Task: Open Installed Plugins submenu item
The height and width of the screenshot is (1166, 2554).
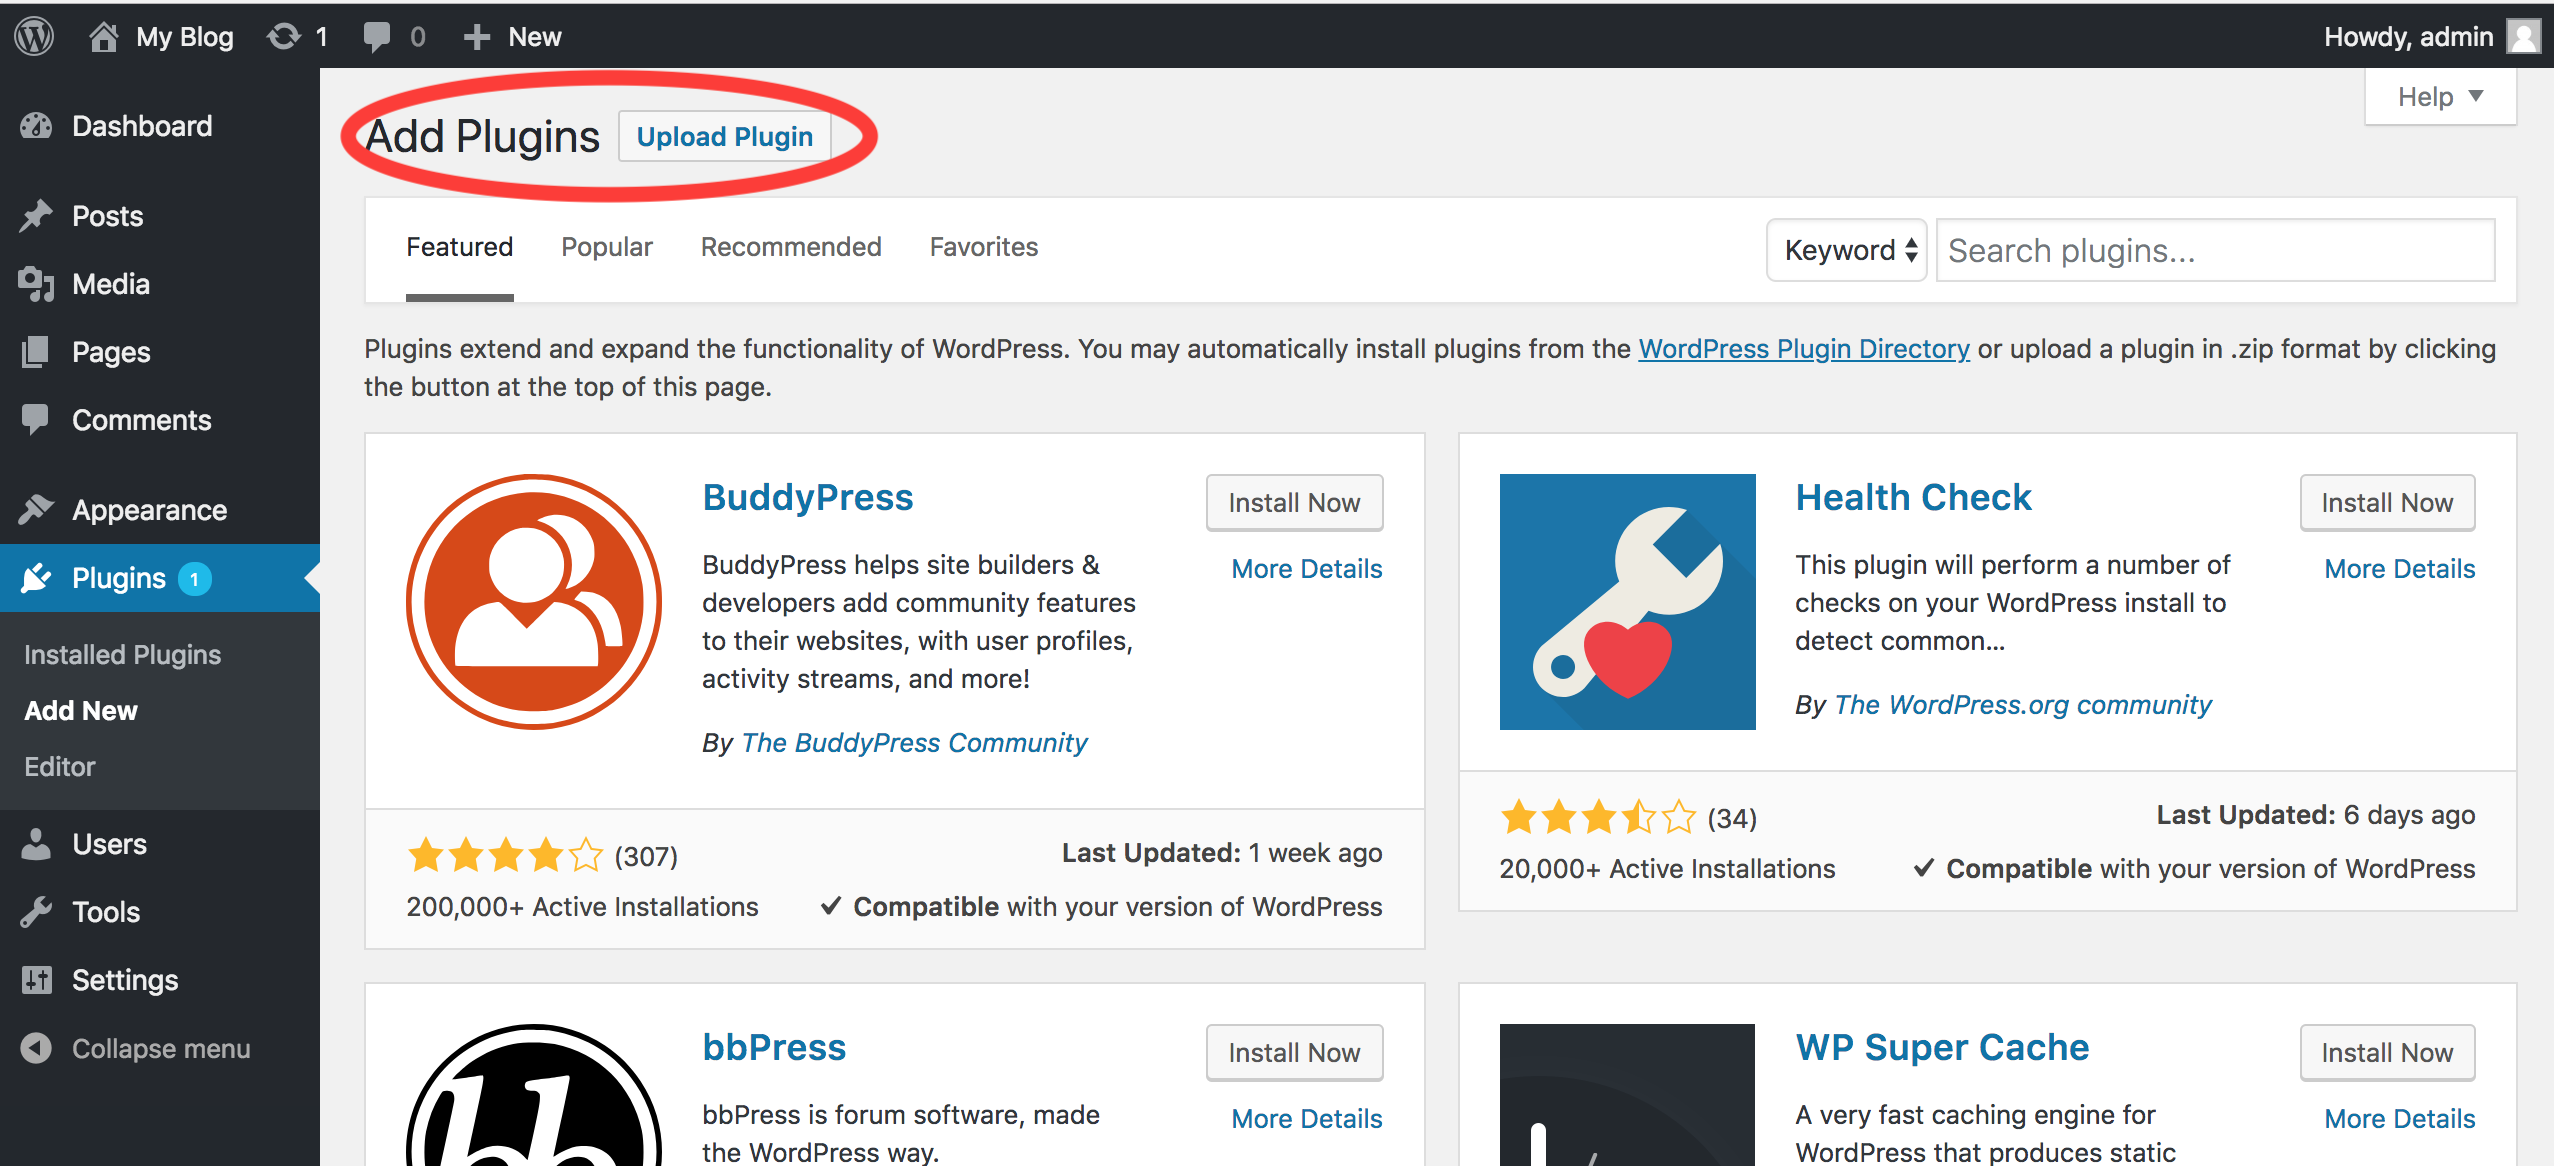Action: pos(122,655)
